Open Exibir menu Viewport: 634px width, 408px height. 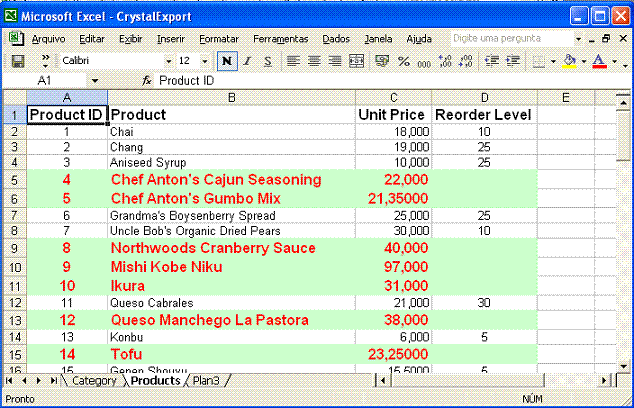[x=130, y=39]
